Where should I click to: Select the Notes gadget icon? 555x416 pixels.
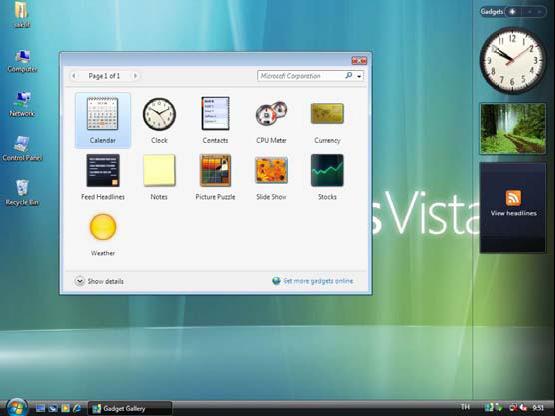tap(159, 170)
